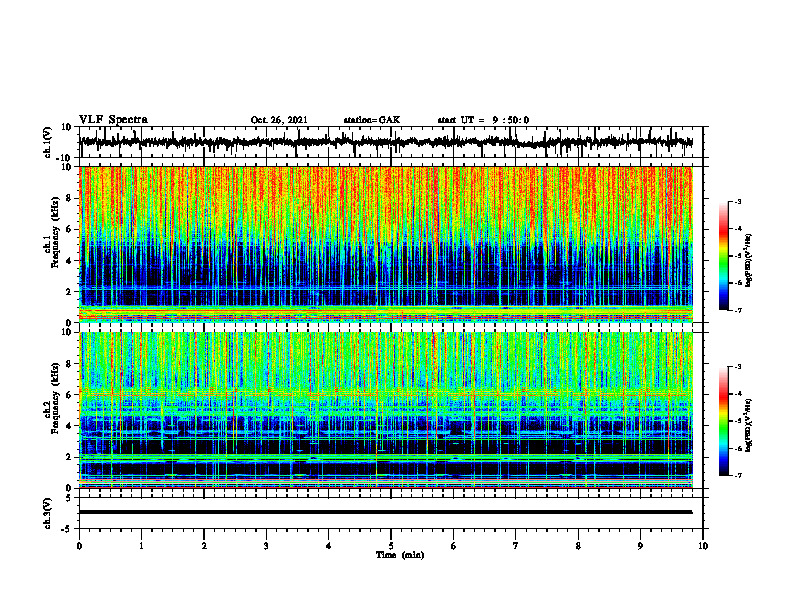Click the "-3" label on the ch.1 colorbar
The width and height of the screenshot is (792, 612).
pyautogui.click(x=738, y=201)
